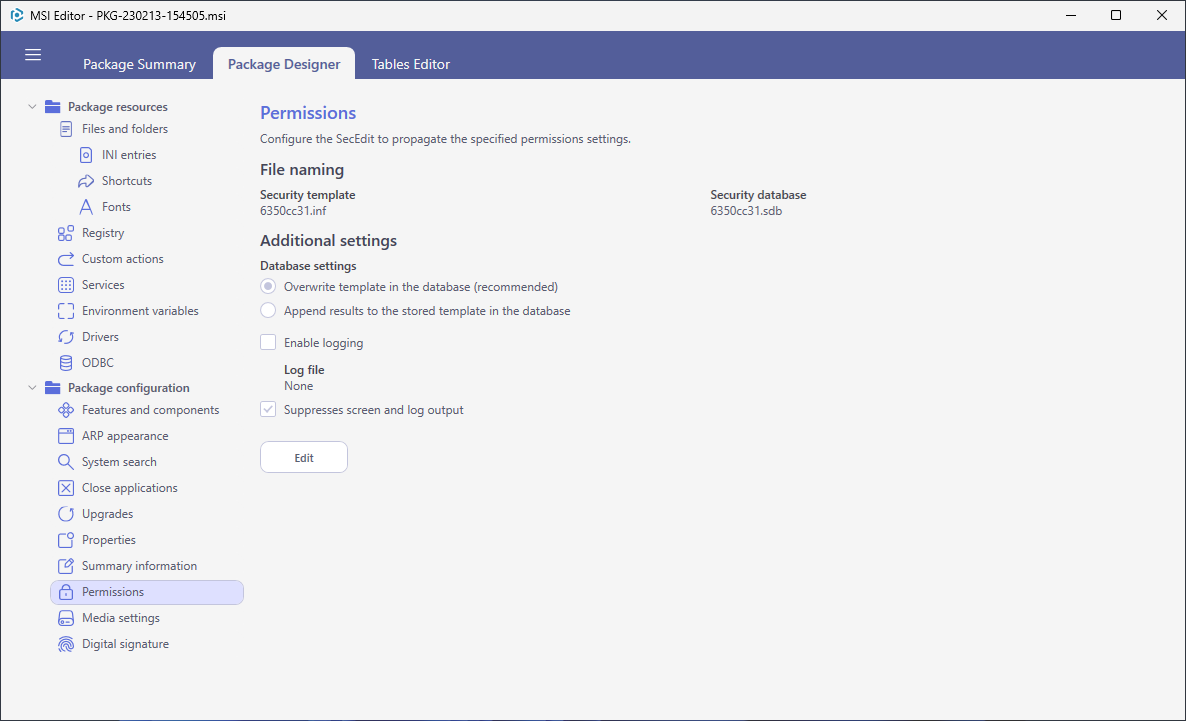Open Close applications section
Image resolution: width=1186 pixels, height=721 pixels.
point(129,488)
